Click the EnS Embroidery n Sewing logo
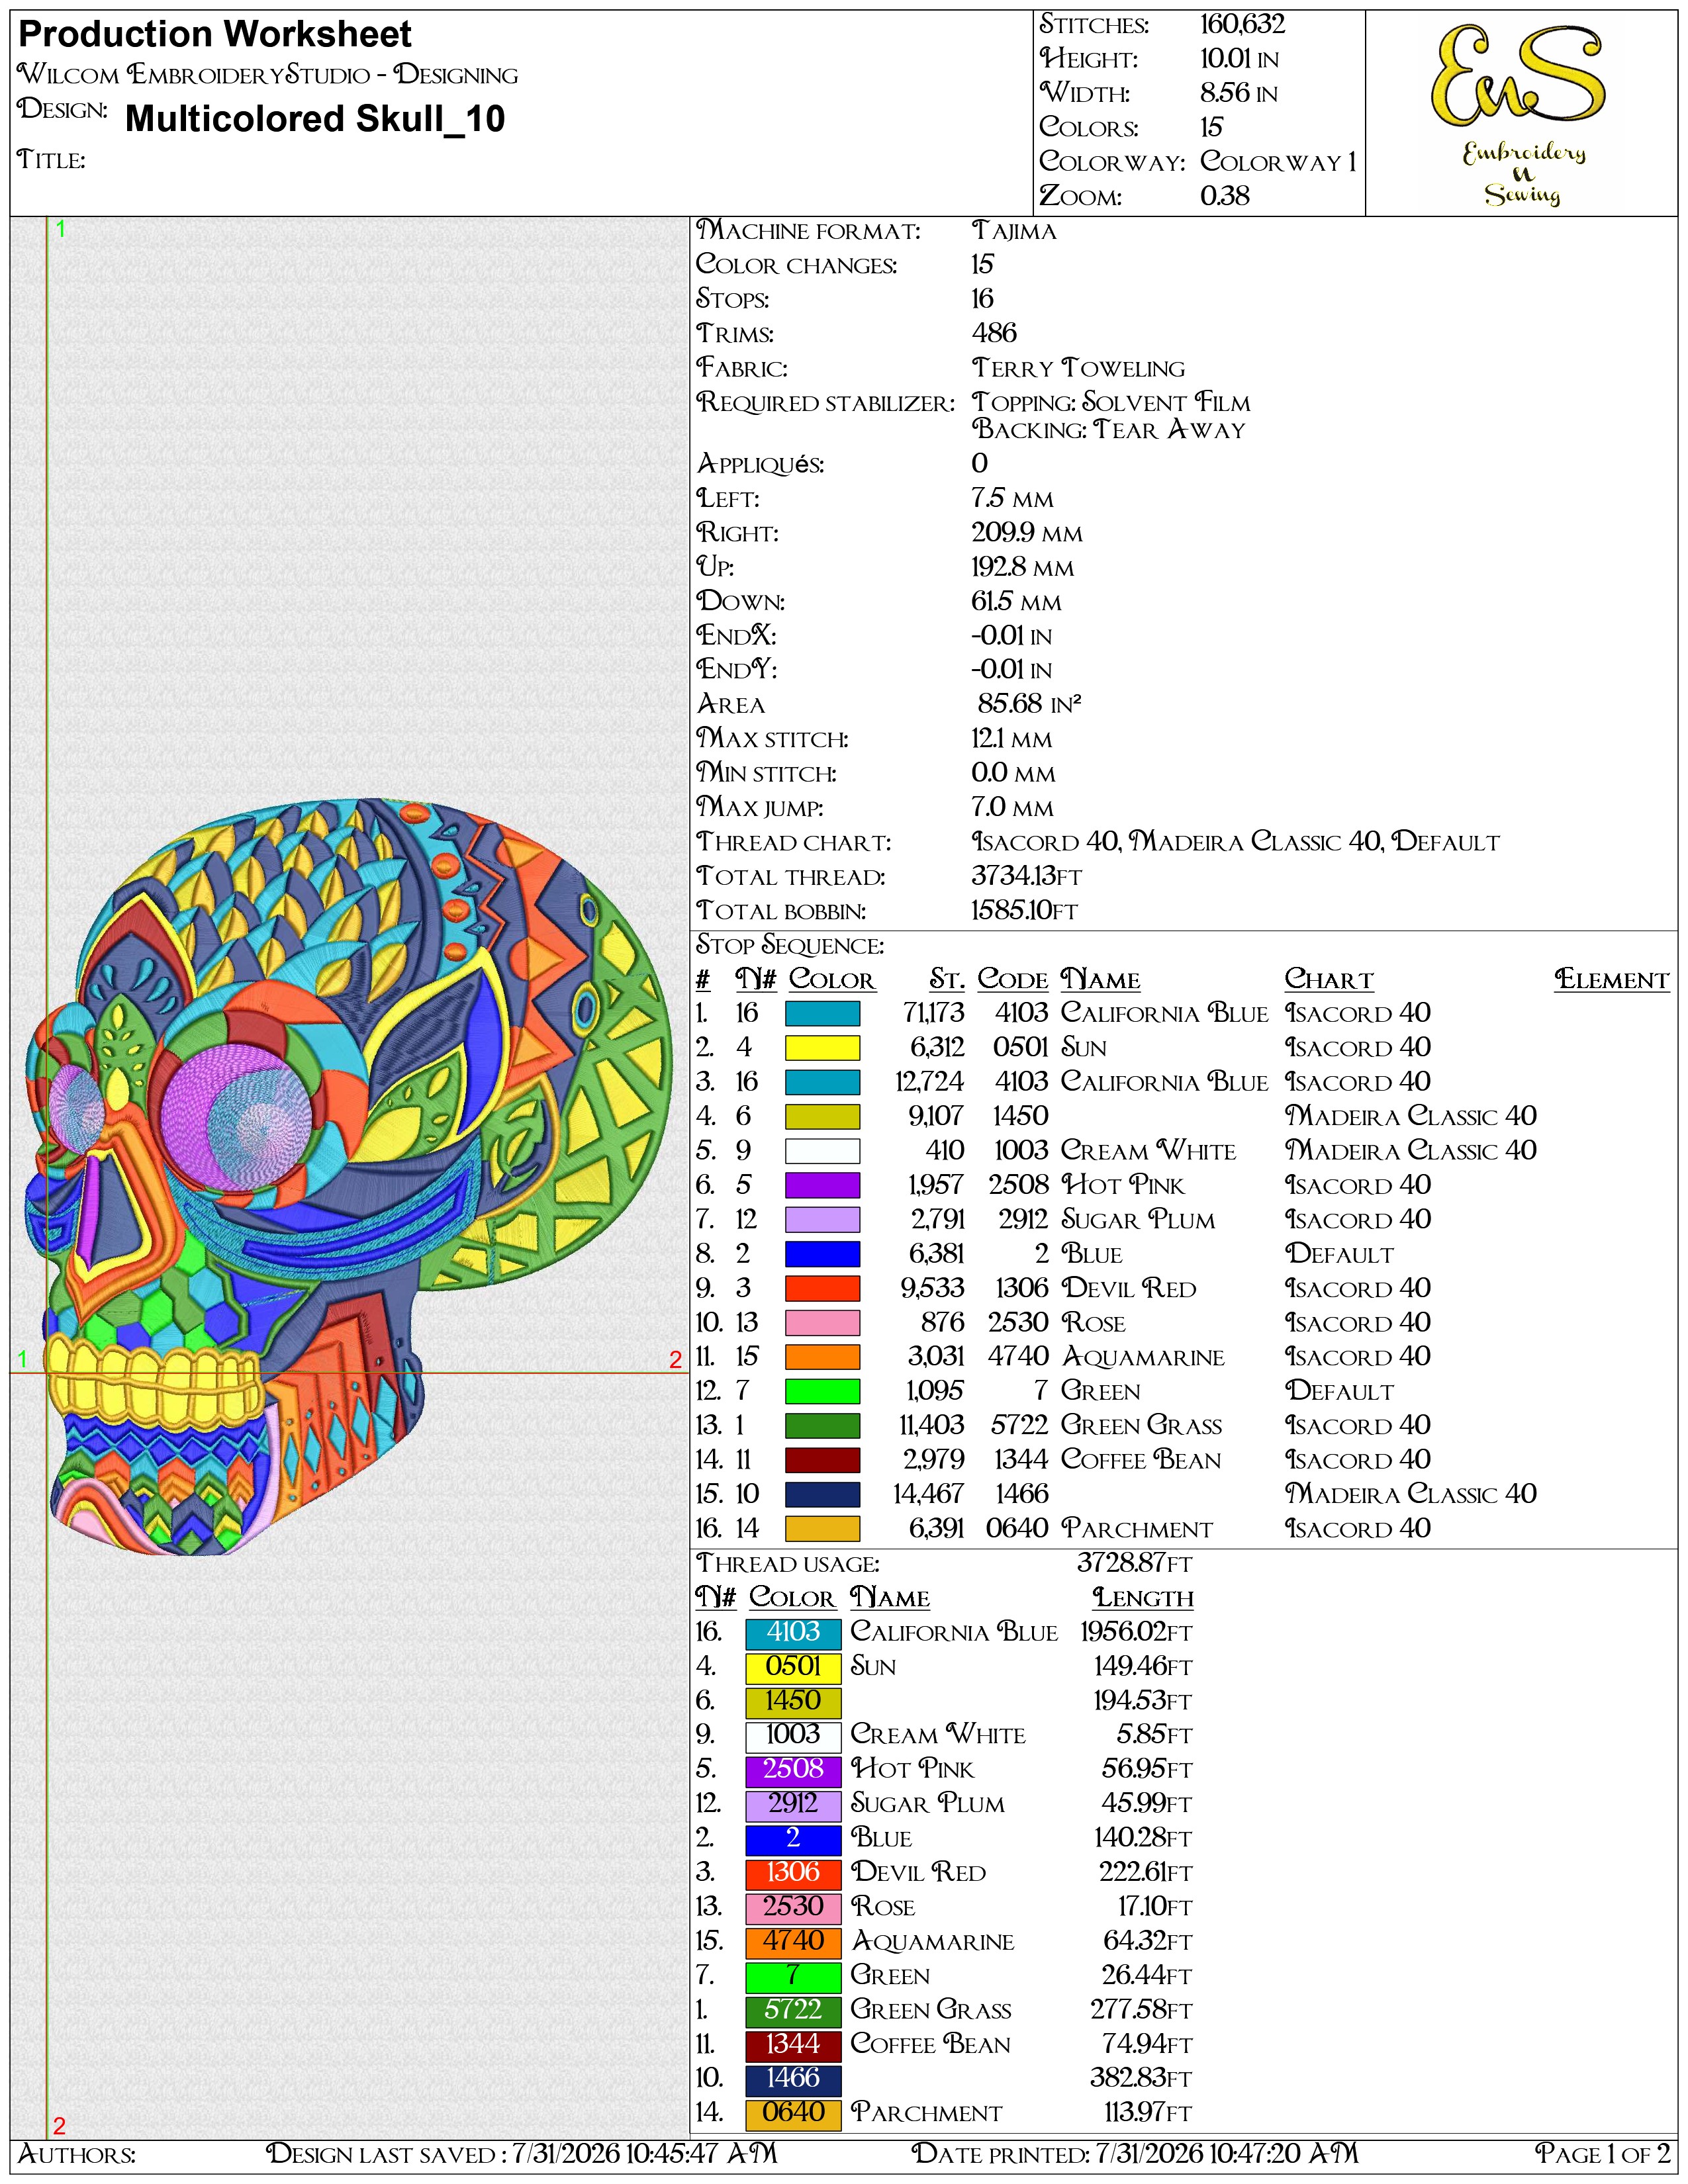 (x=1520, y=114)
